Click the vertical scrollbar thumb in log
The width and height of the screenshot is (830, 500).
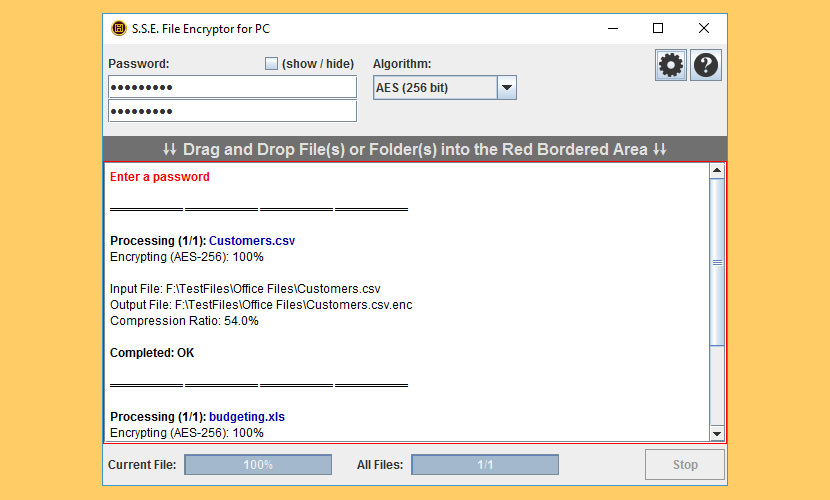tap(717, 262)
